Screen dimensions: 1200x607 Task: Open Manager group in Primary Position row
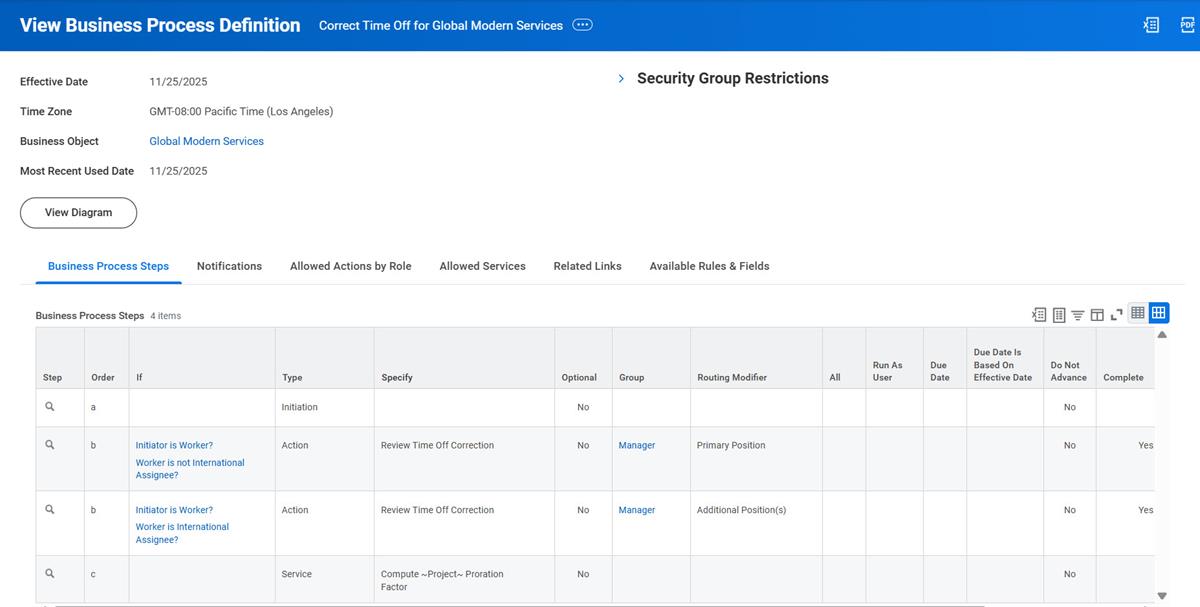[x=637, y=445]
